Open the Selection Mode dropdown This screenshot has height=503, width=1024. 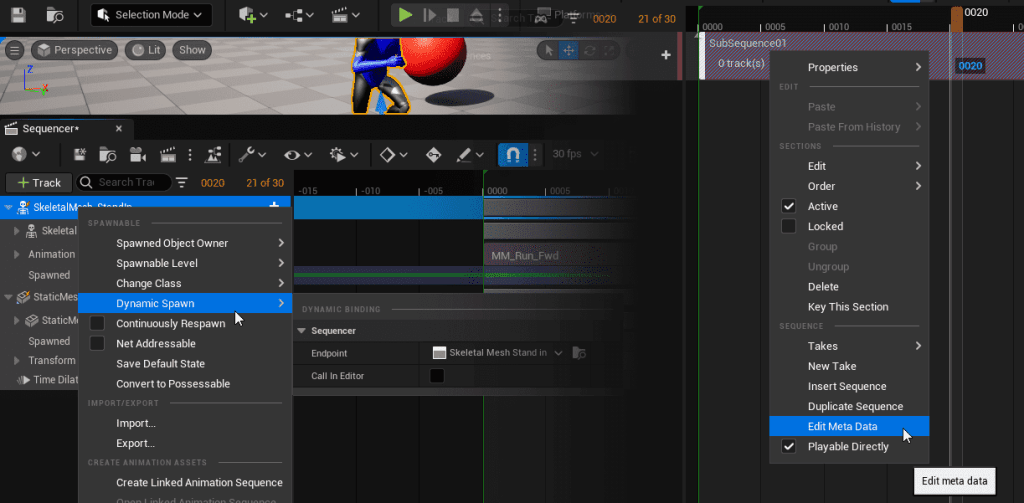click(151, 15)
